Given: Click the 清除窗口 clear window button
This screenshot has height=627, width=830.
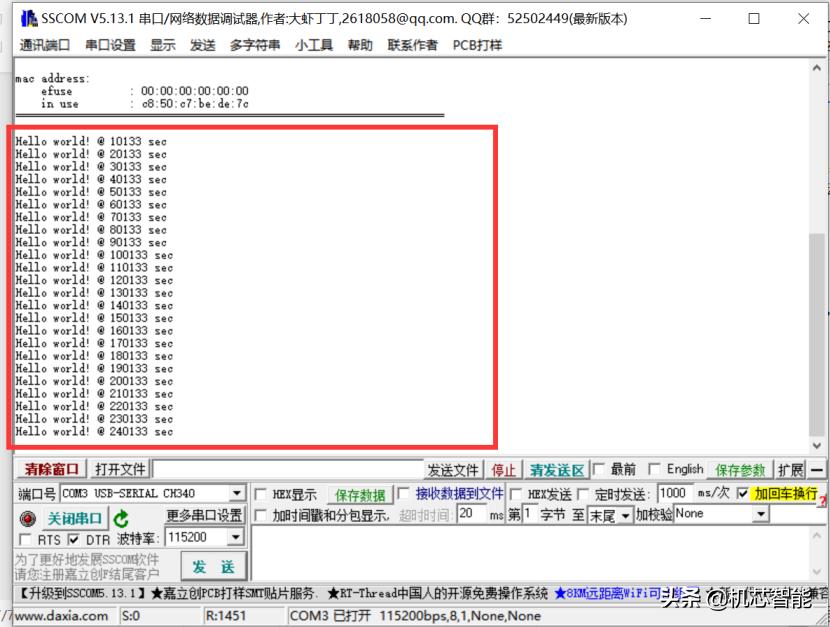Looking at the screenshot, I should pyautogui.click(x=51, y=469).
